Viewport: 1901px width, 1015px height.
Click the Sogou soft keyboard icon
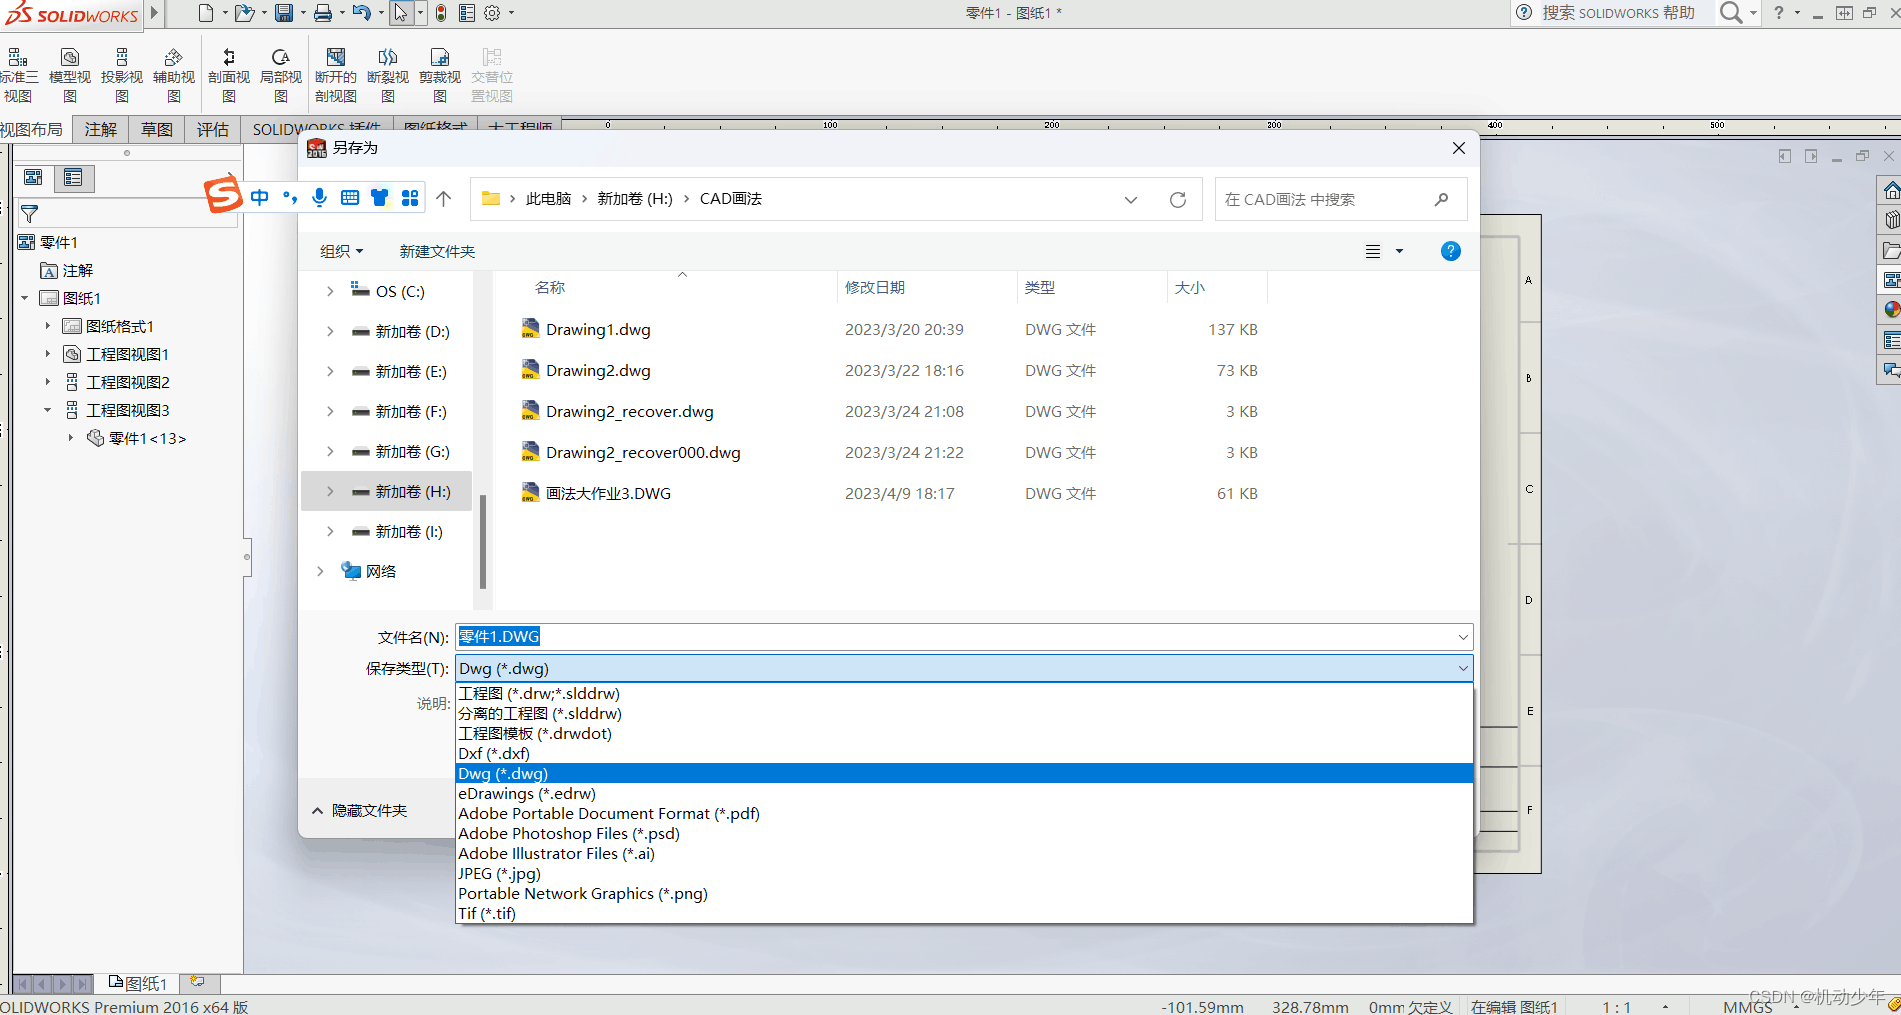pos(350,198)
